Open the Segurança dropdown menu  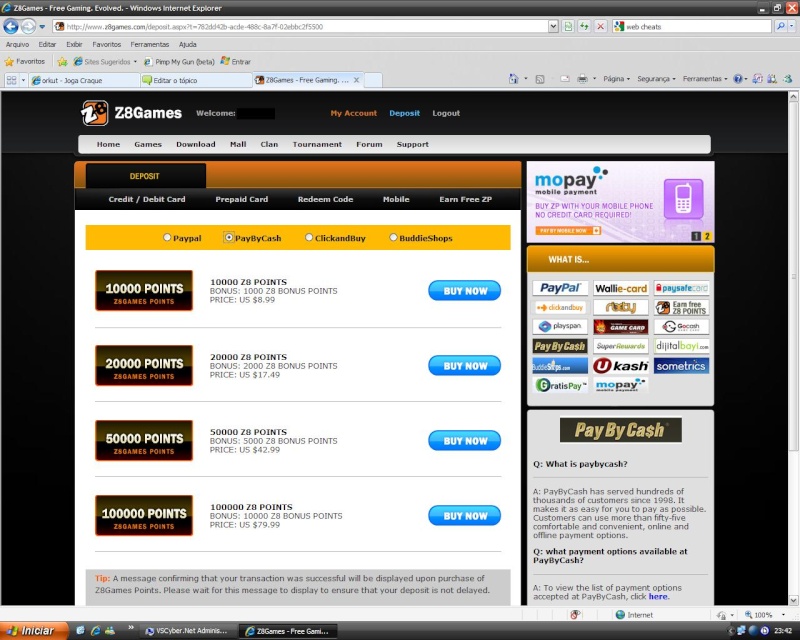click(x=656, y=79)
